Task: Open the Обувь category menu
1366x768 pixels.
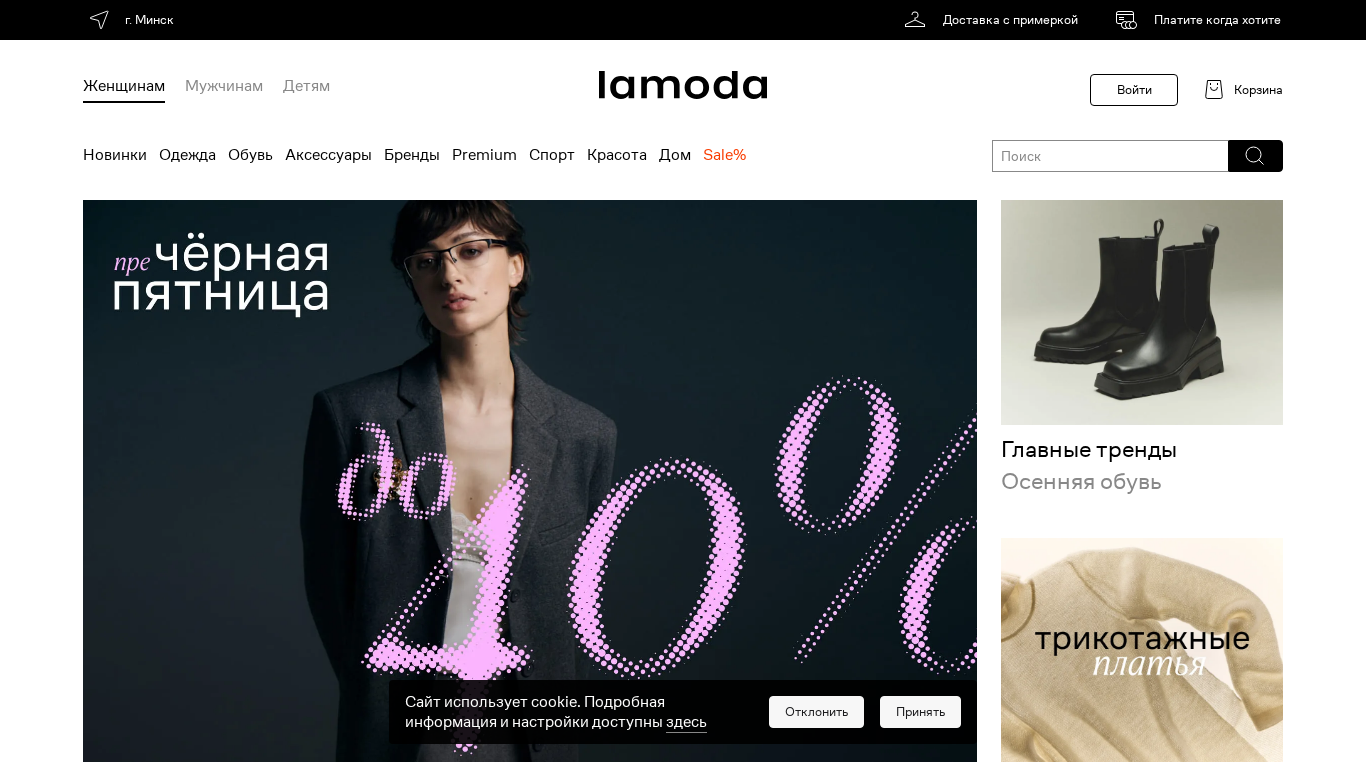Action: 250,155
